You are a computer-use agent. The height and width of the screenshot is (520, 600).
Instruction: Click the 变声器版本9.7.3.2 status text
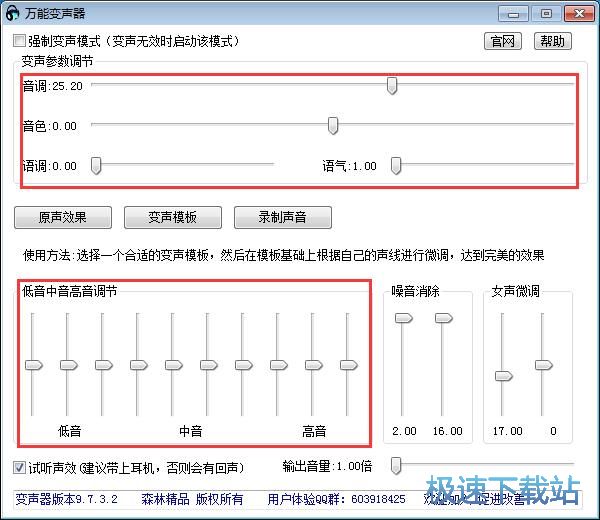[x=67, y=499]
